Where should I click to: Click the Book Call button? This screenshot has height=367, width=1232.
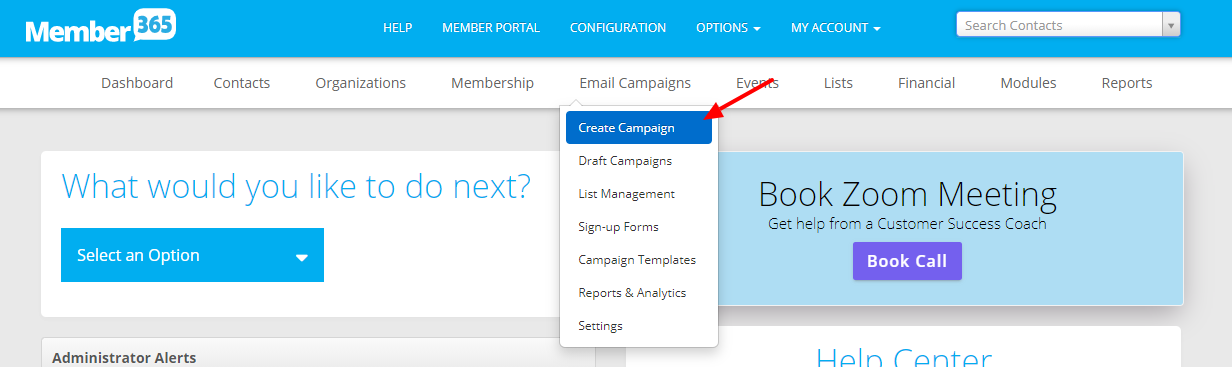907,261
